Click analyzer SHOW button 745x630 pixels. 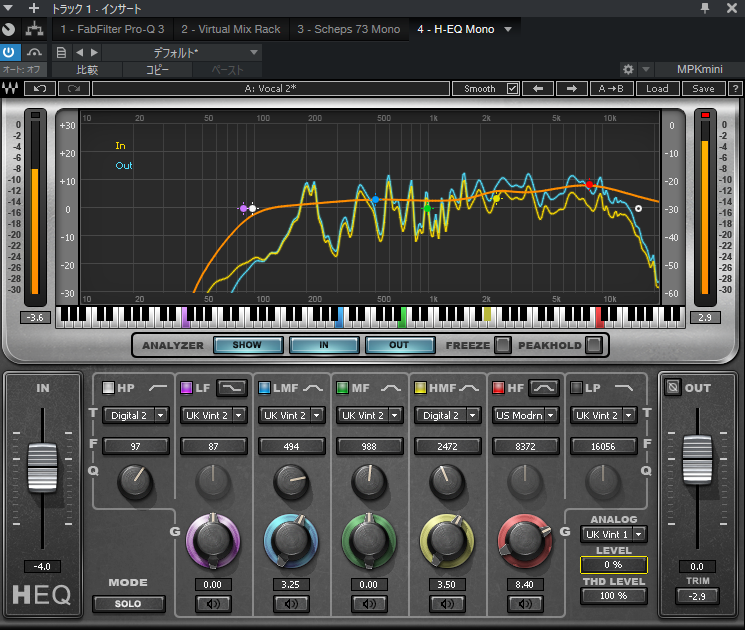tap(248, 345)
